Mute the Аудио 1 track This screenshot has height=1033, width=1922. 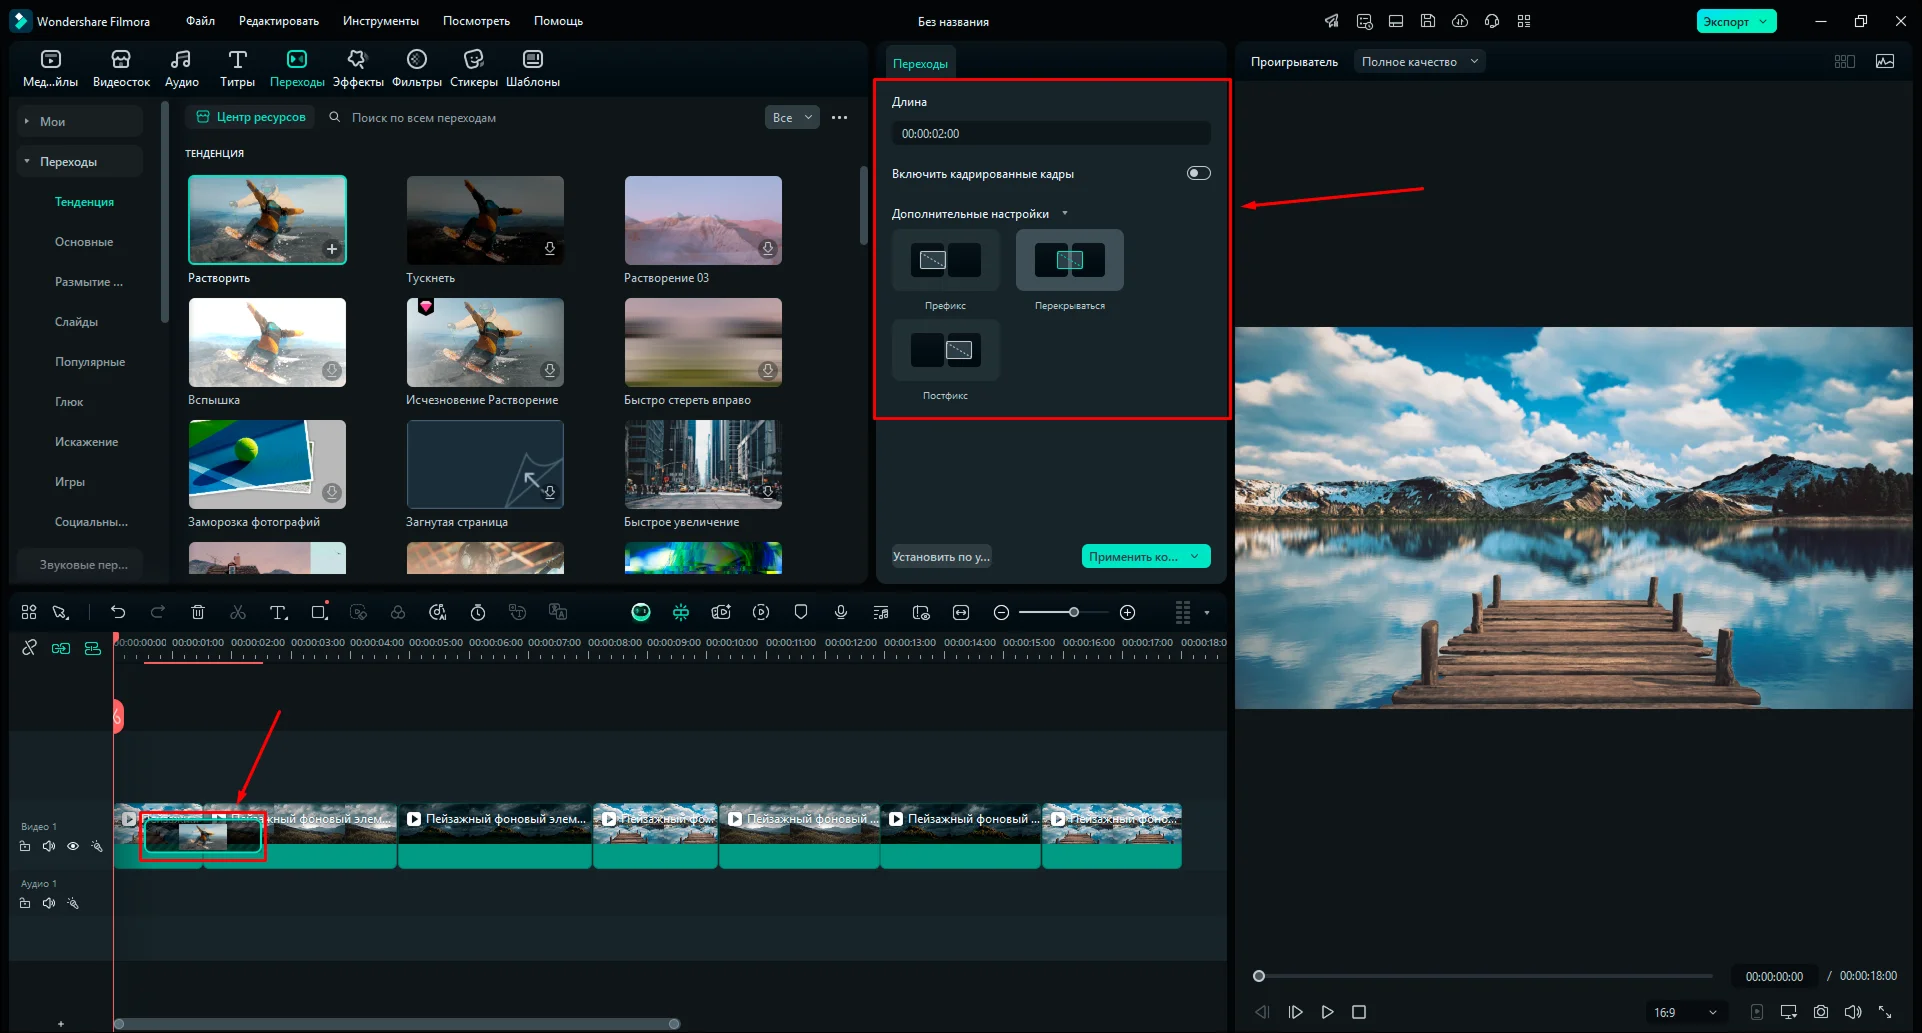pos(49,903)
